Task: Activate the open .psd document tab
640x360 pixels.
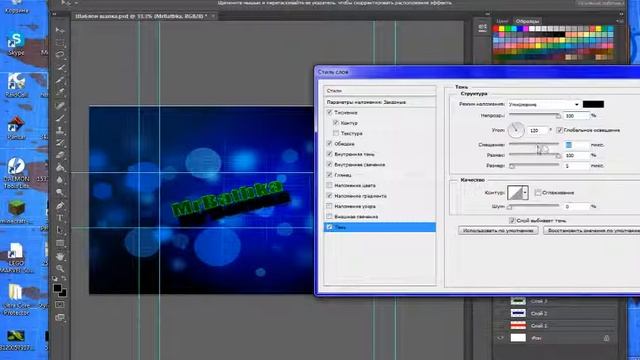Action: (x=141, y=16)
